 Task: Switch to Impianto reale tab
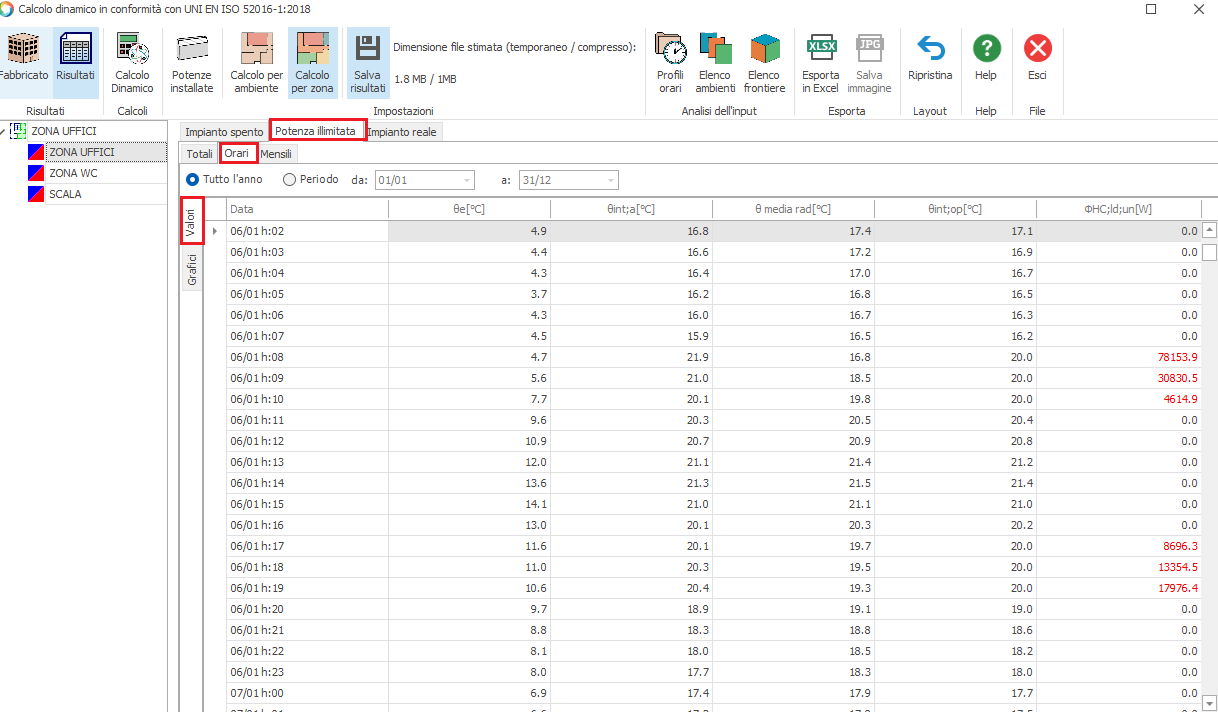pyautogui.click(x=403, y=132)
